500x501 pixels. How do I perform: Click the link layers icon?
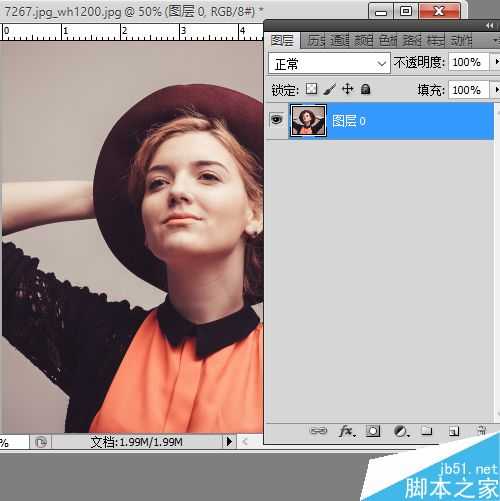coord(318,431)
